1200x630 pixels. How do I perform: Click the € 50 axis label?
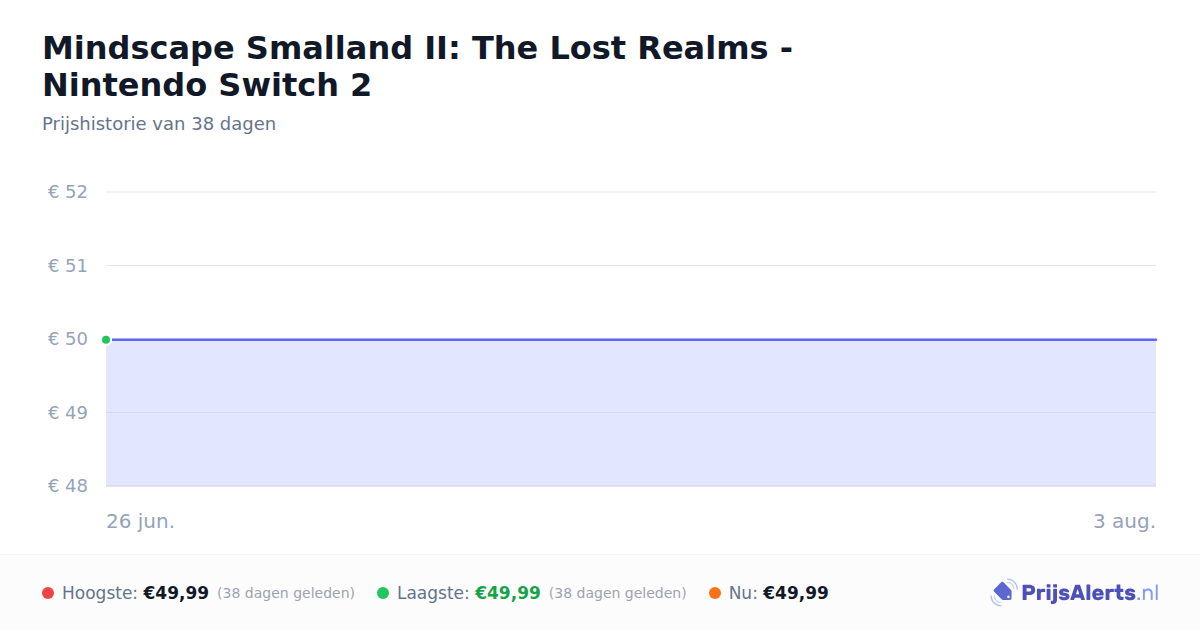68,339
